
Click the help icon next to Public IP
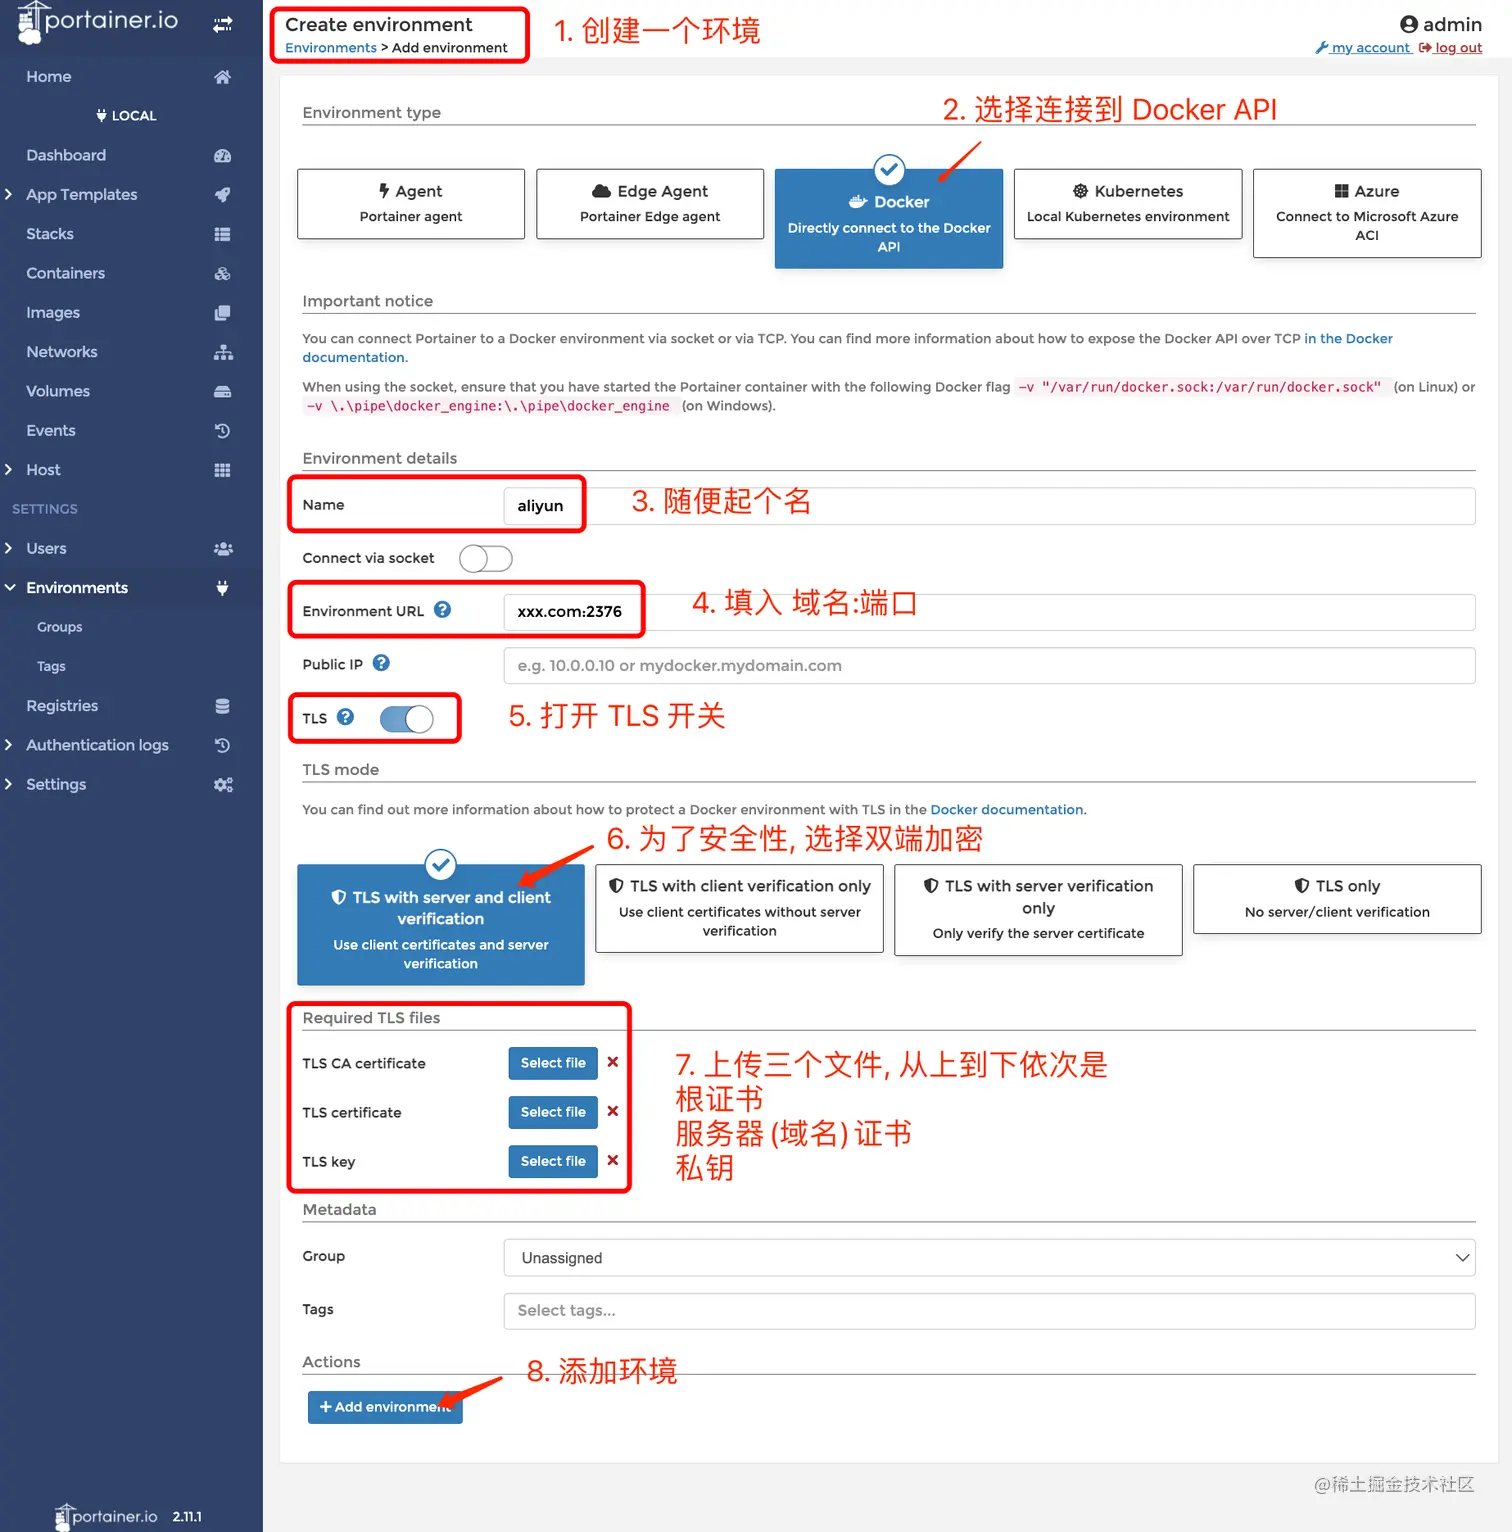[x=381, y=663]
